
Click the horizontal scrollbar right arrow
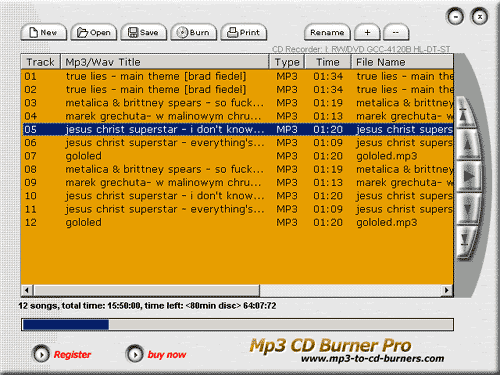[447, 290]
